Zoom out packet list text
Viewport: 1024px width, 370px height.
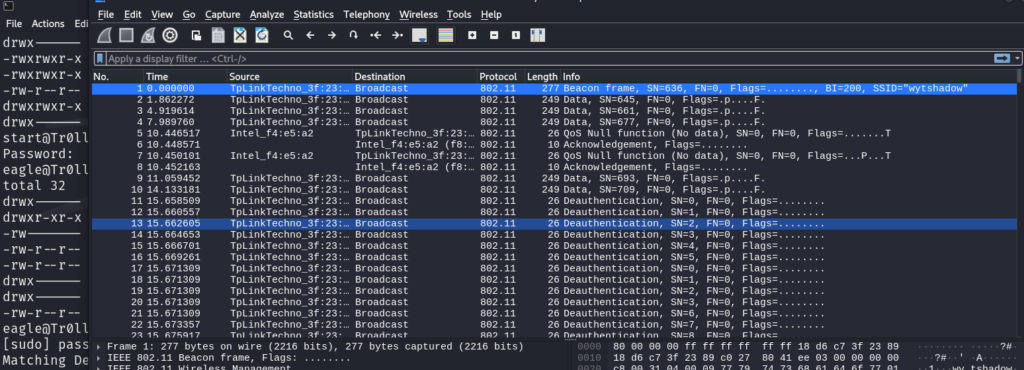(494, 35)
